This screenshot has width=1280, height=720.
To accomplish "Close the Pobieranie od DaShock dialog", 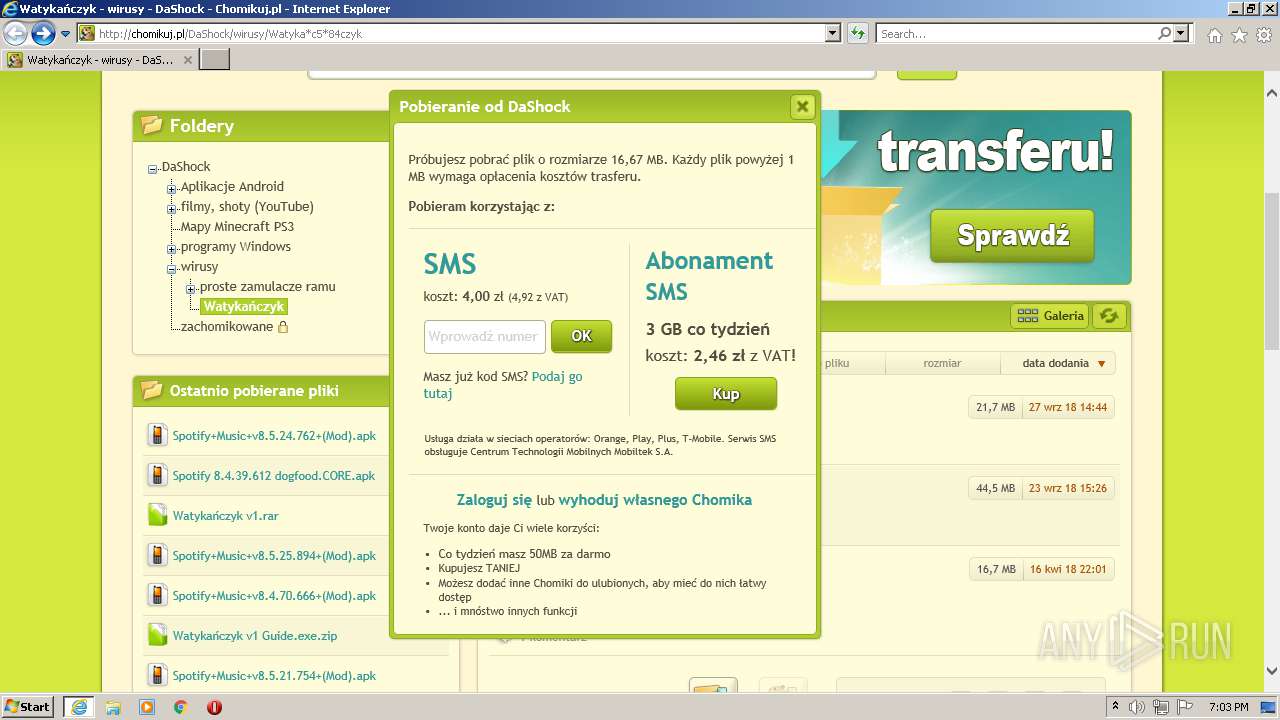I will [x=802, y=107].
